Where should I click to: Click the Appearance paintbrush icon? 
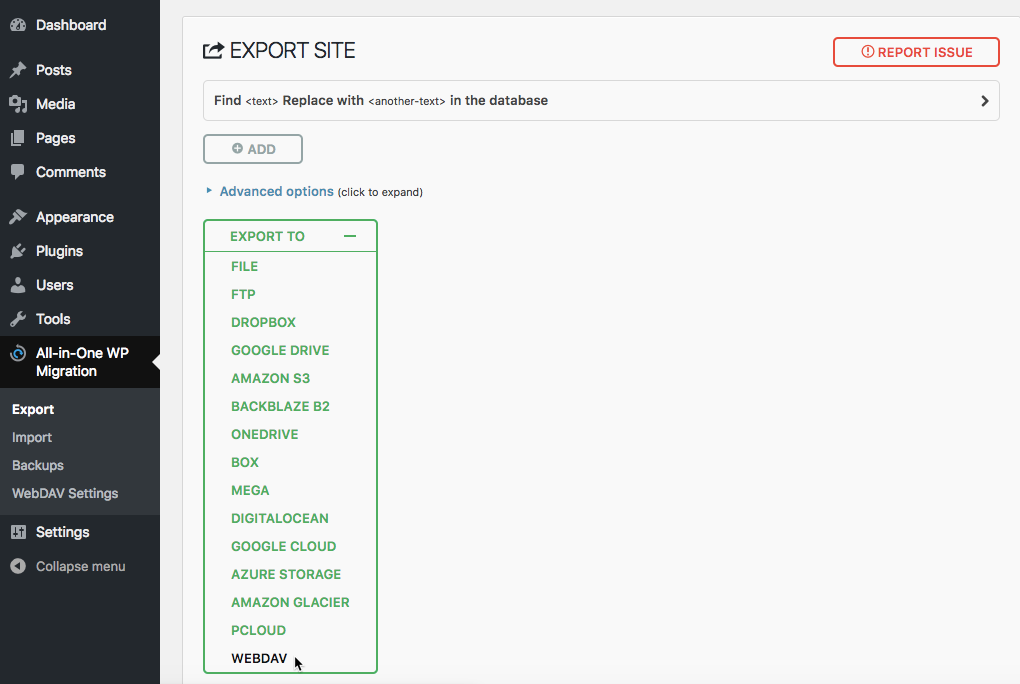coord(18,217)
